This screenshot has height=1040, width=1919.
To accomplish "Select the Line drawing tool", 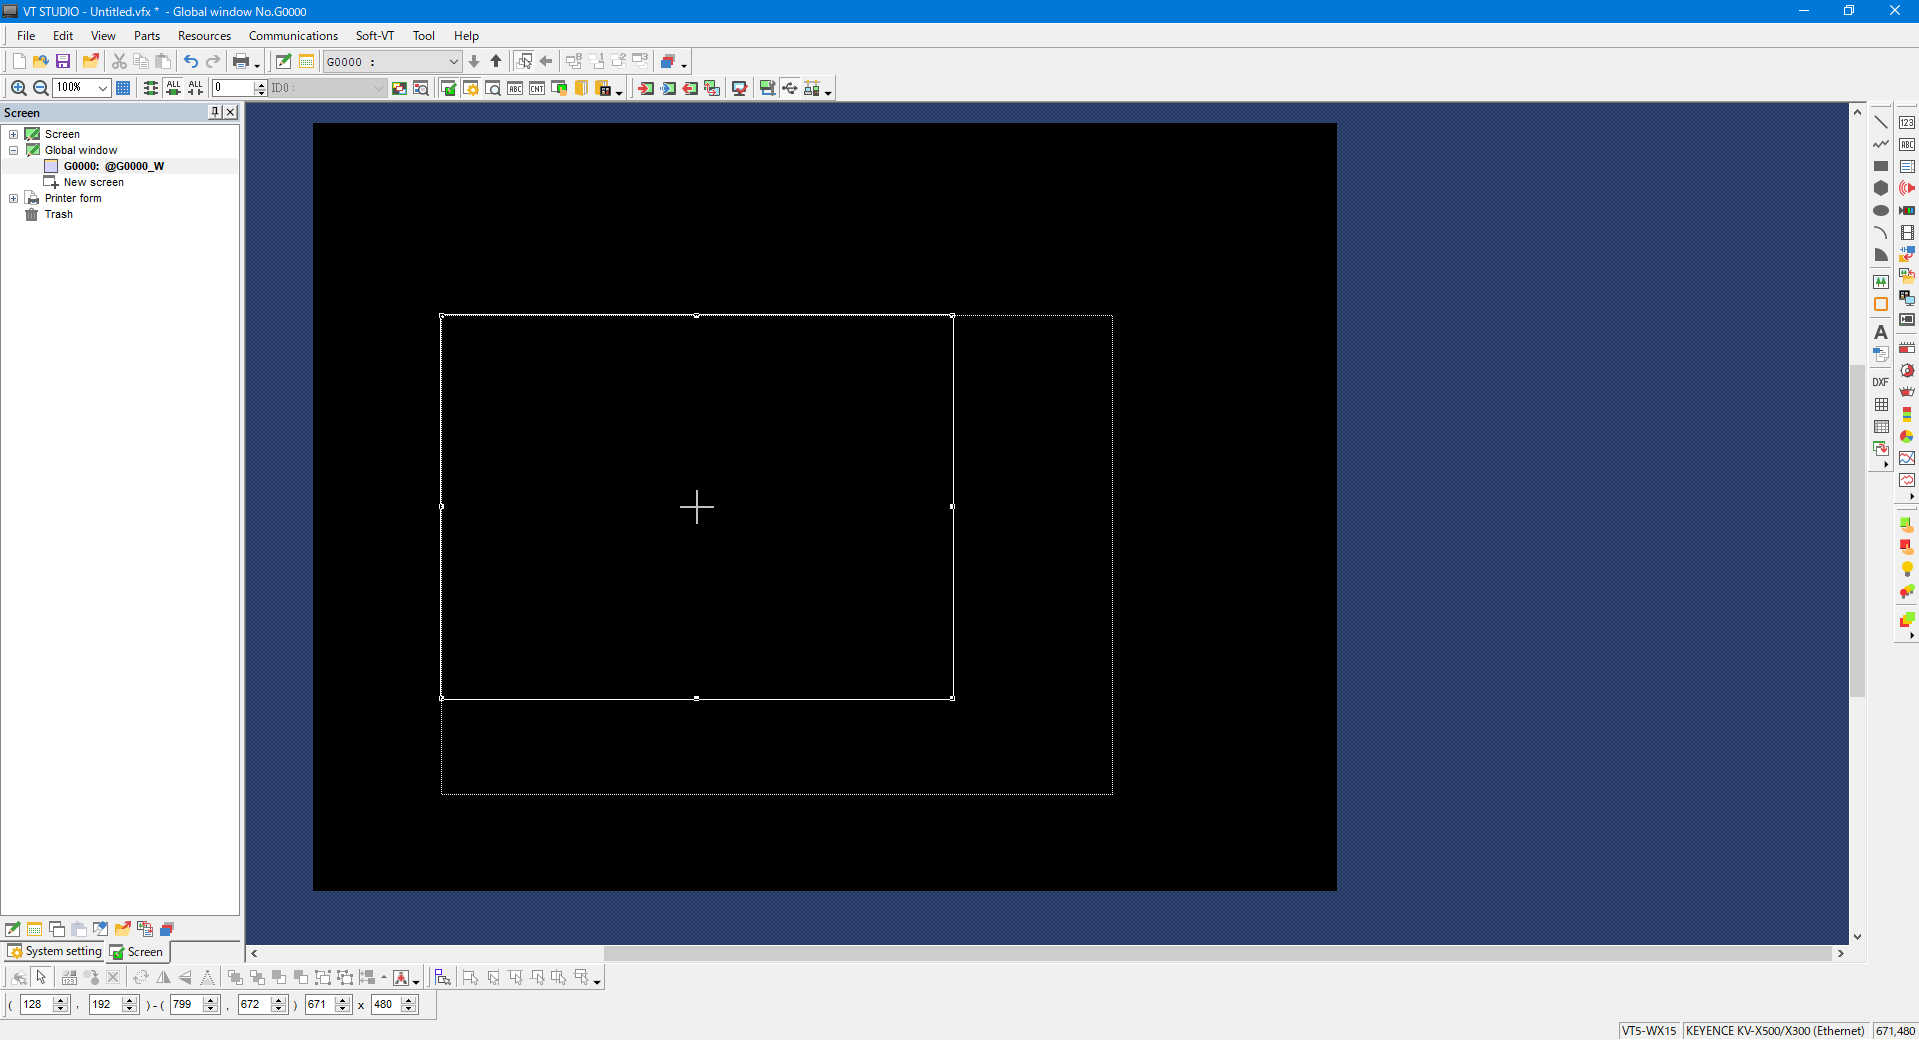I will [x=1880, y=122].
